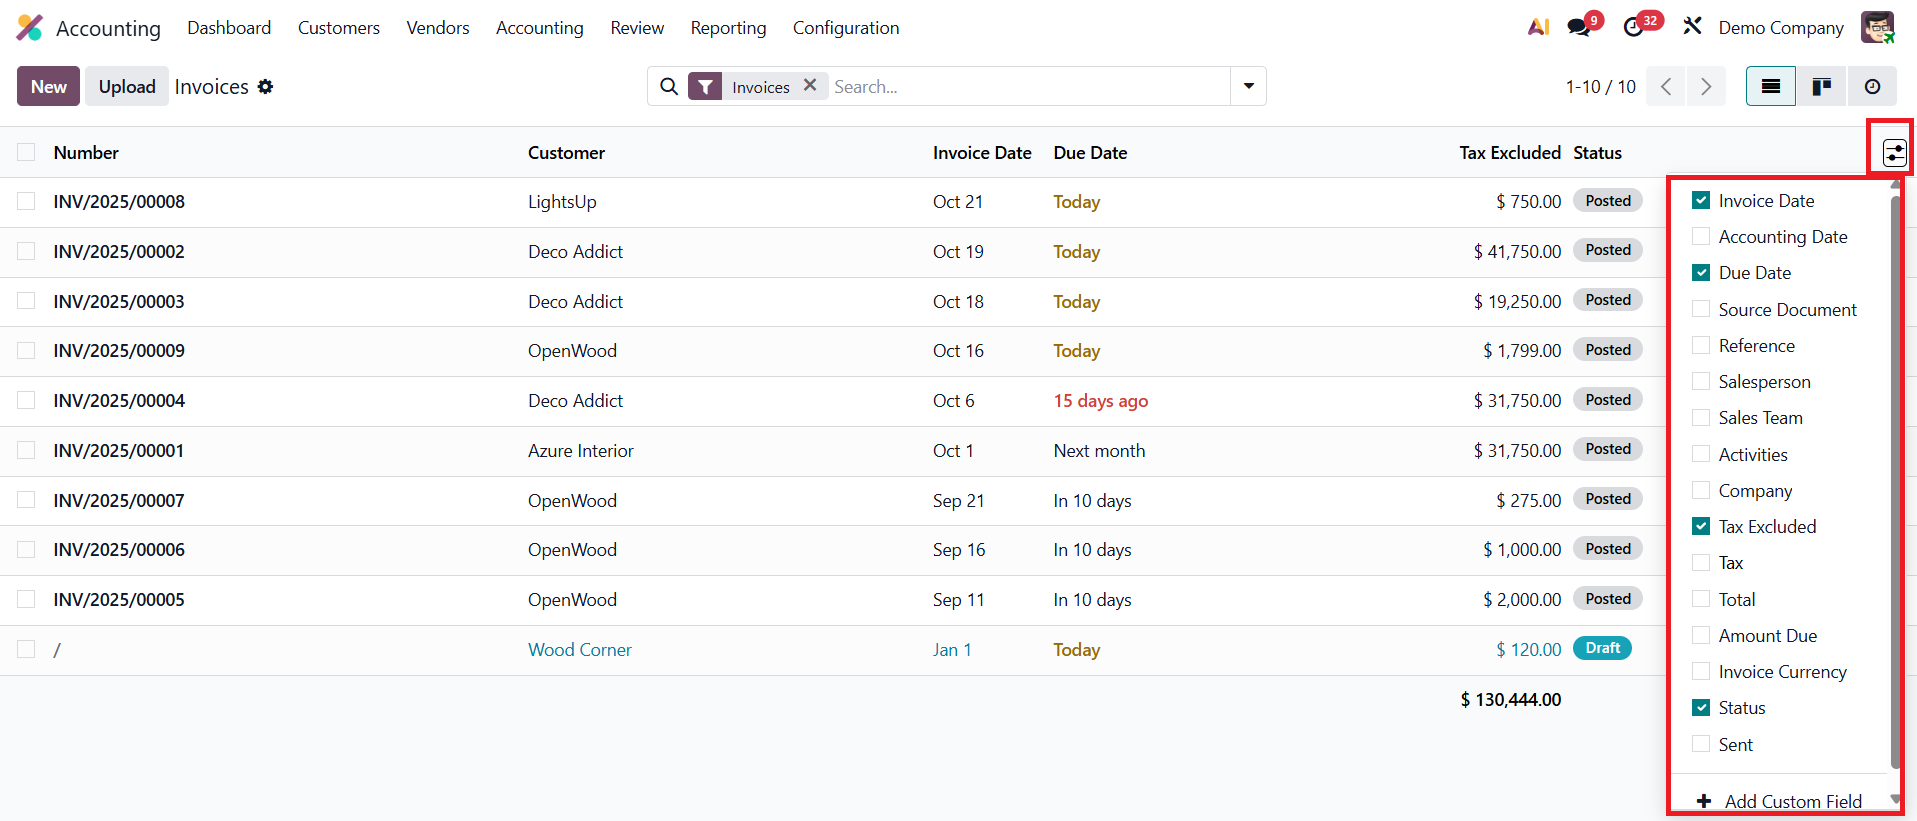Switch to Kanban view
This screenshot has height=821, width=1917.
tap(1821, 87)
